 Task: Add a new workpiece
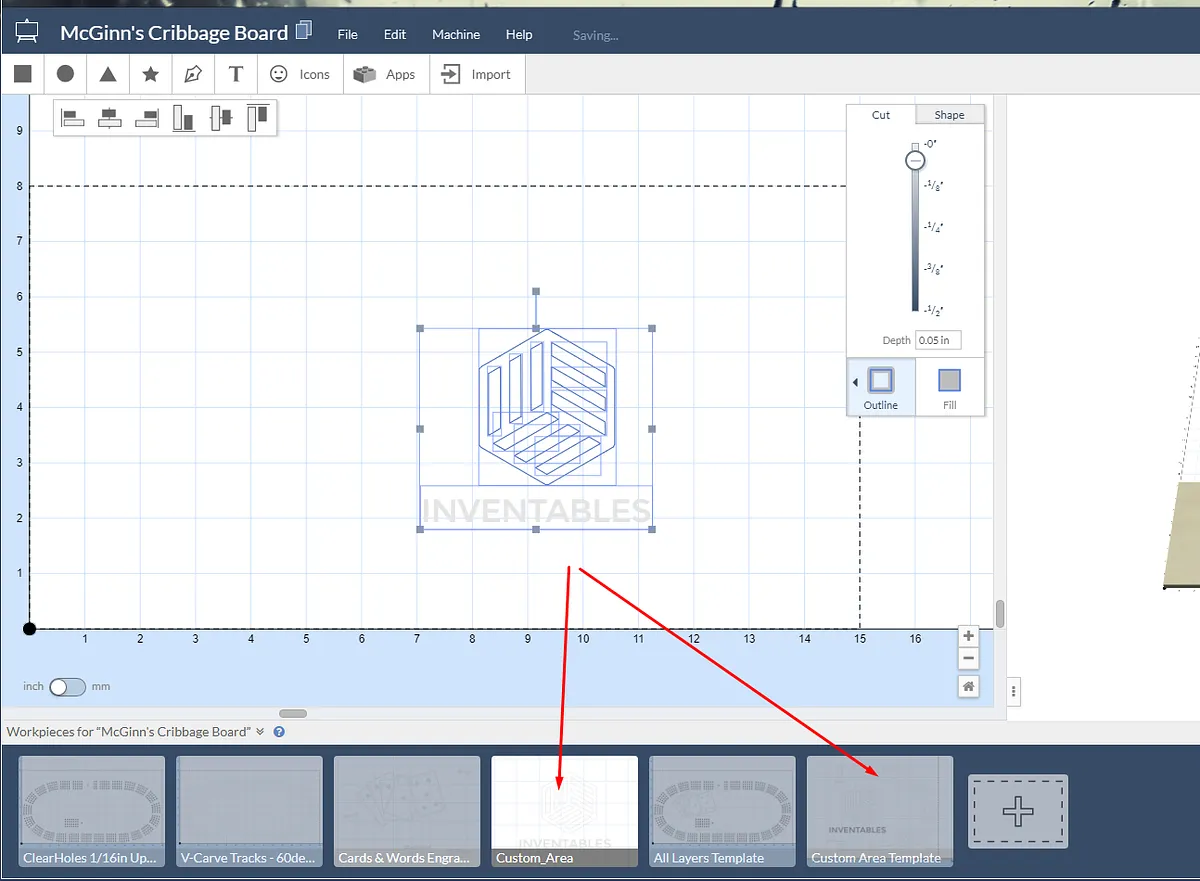1017,811
